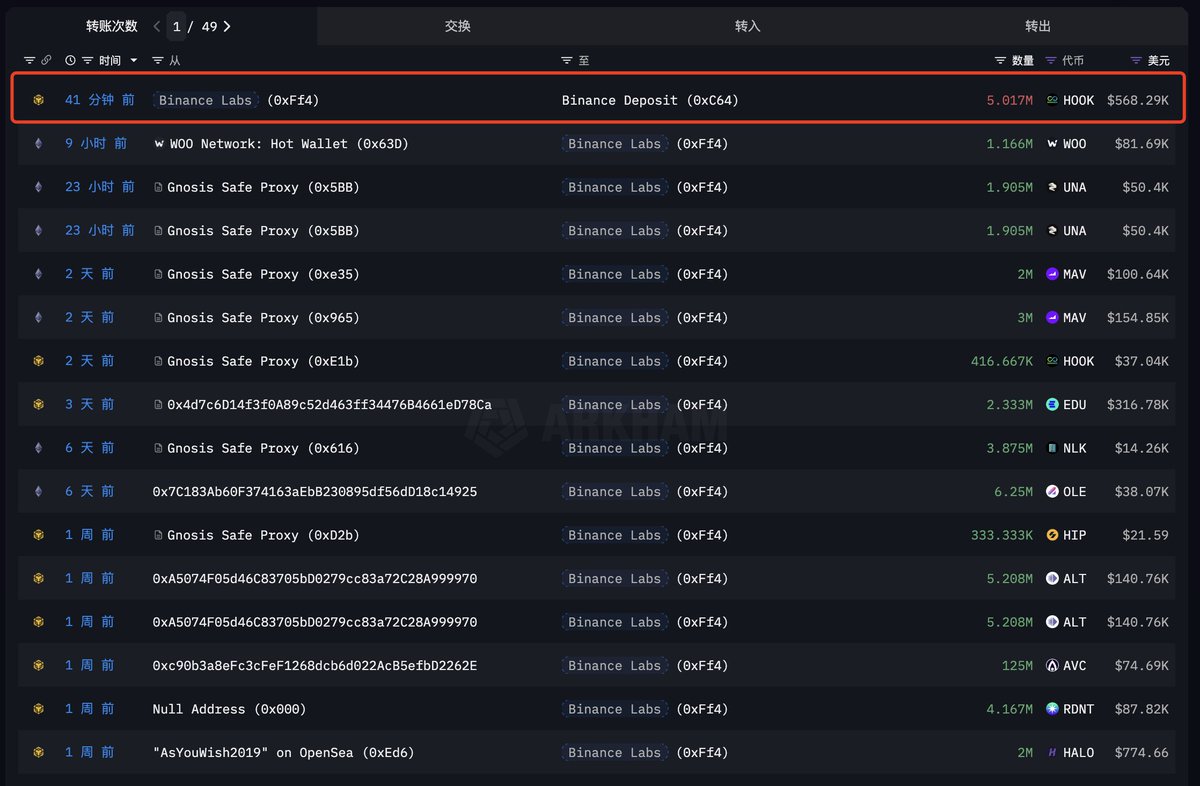Viewport: 1200px width, 786px height.
Task: Switch to the 转入 tab
Action: point(748,26)
